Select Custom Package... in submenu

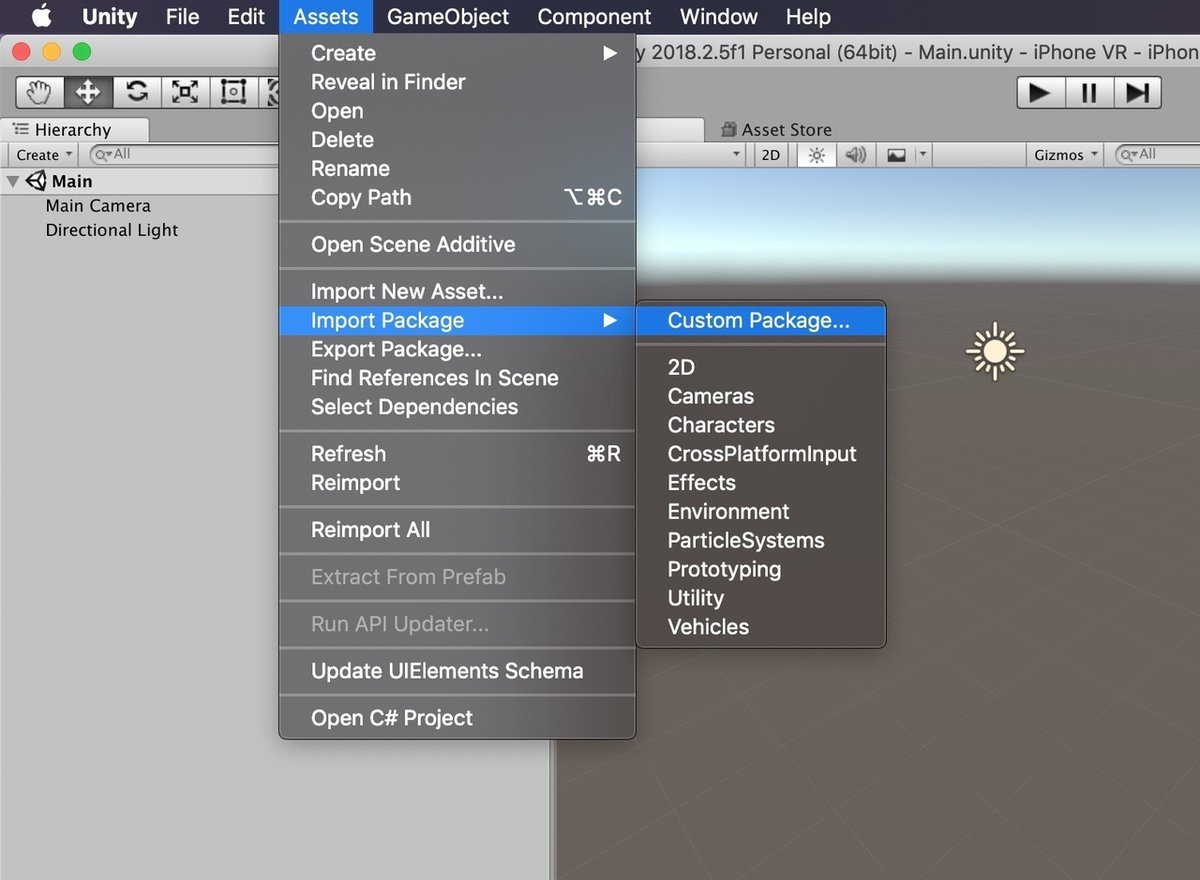(761, 321)
